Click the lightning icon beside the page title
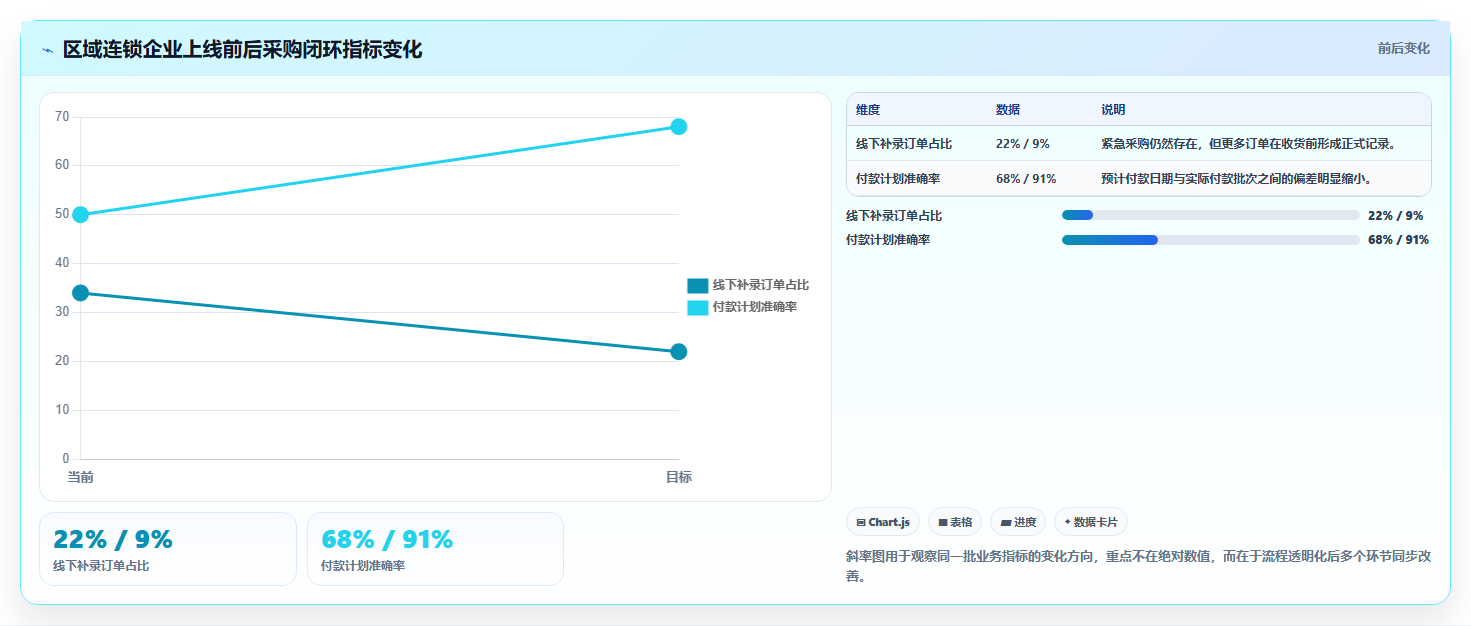The width and height of the screenshot is (1471, 626). point(47,50)
